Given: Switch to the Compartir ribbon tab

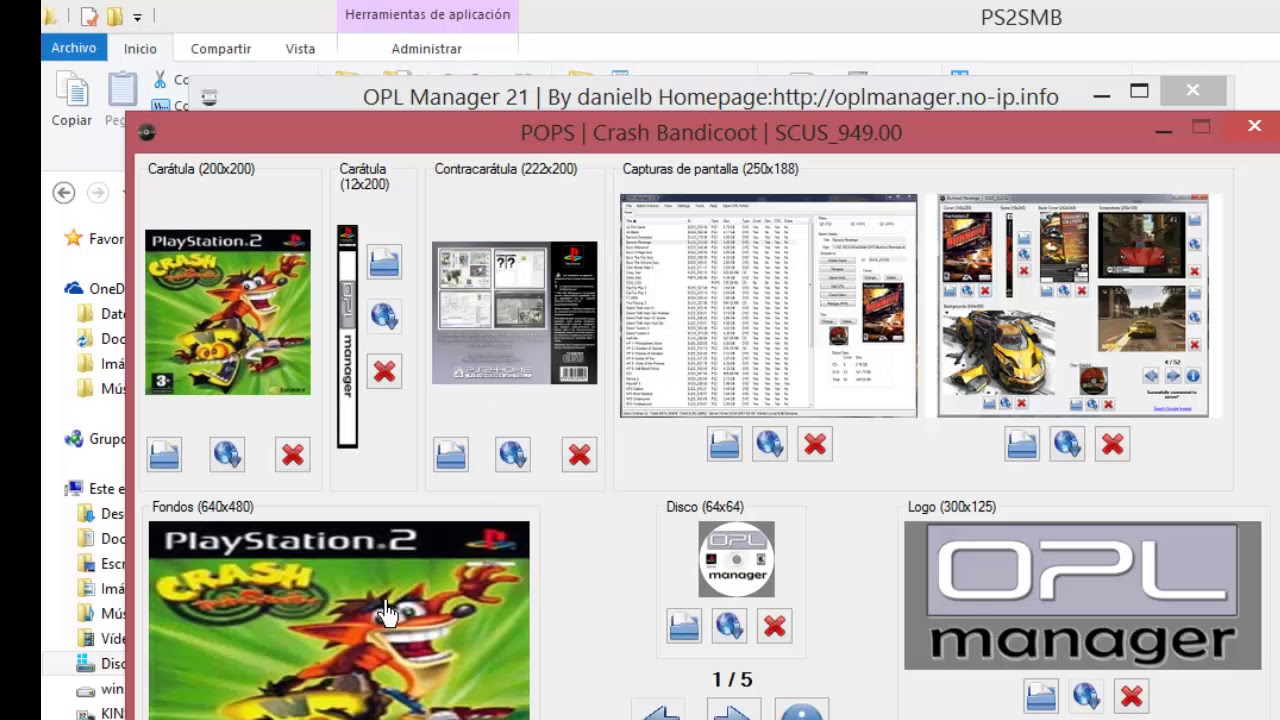Looking at the screenshot, I should (221, 48).
